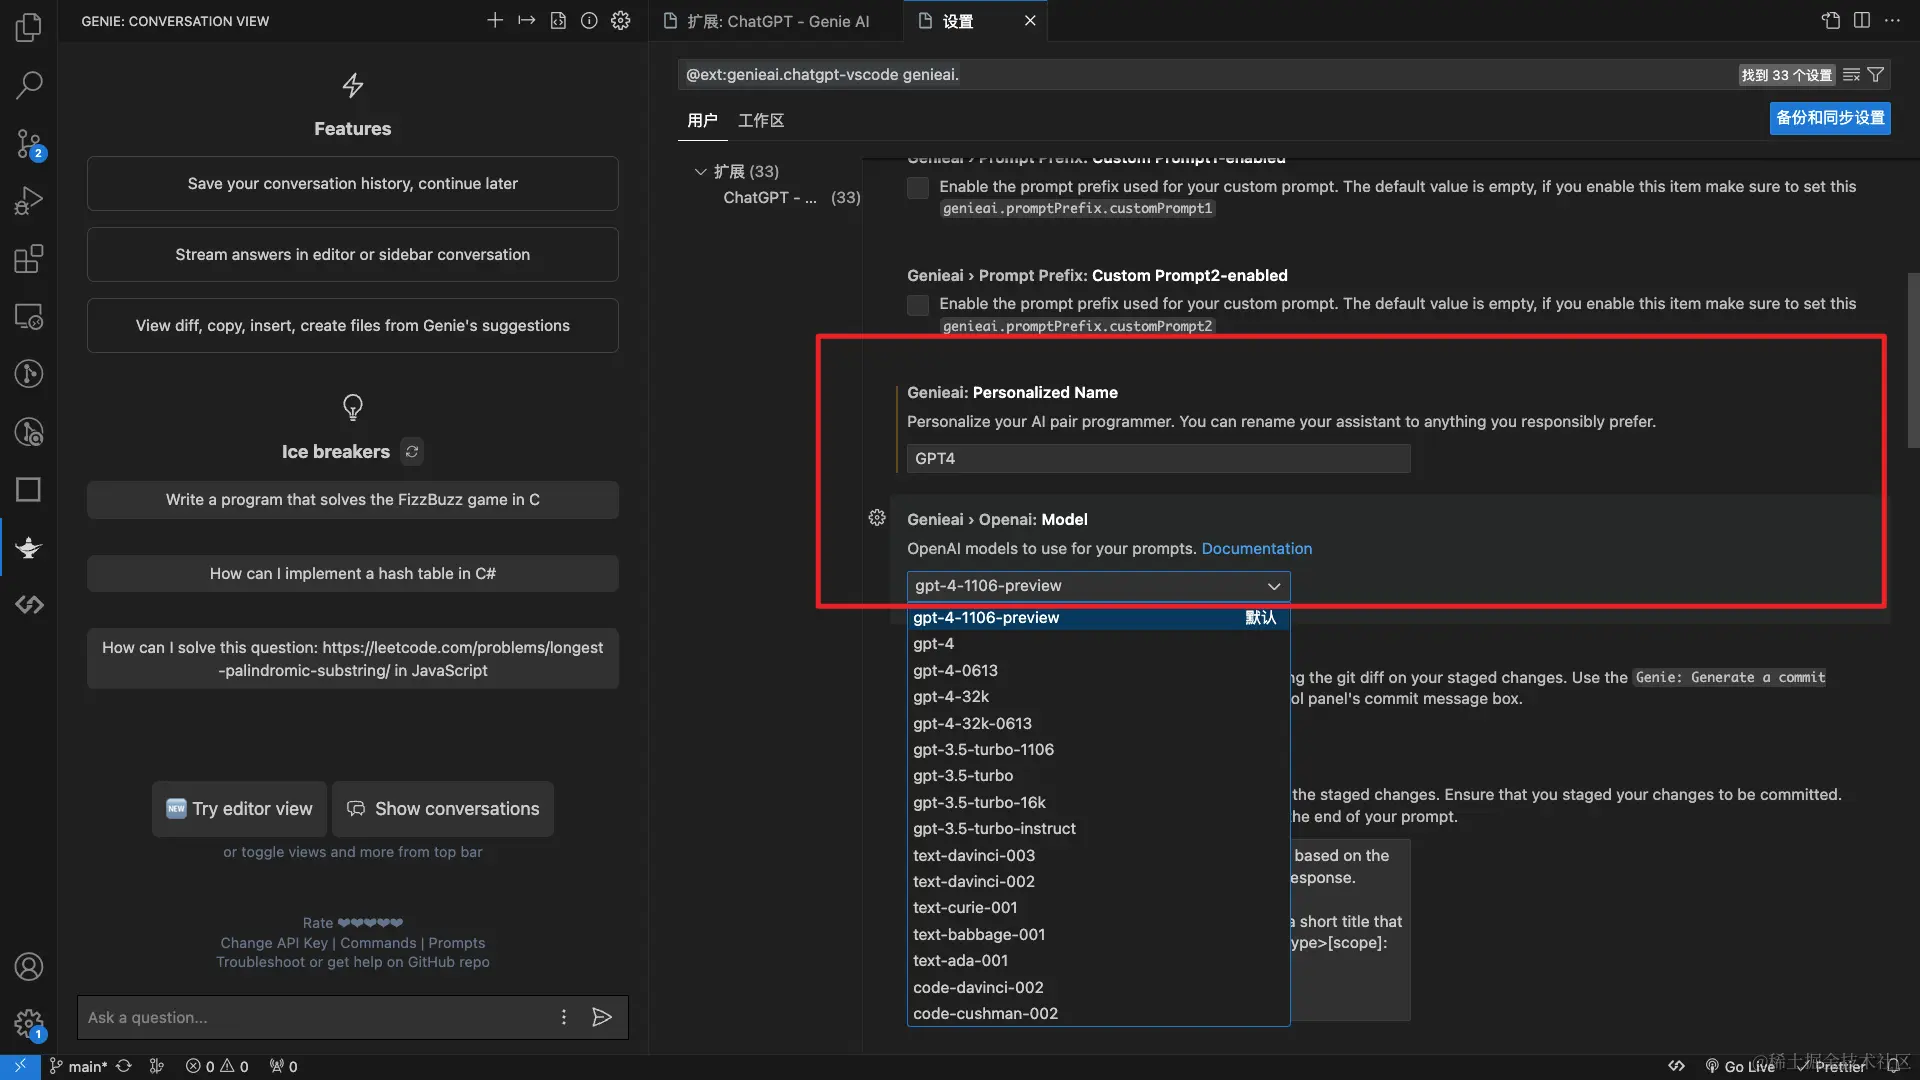Viewport: 1920px width, 1080px height.
Task: Open the Search view in activity bar
Action: click(x=29, y=85)
